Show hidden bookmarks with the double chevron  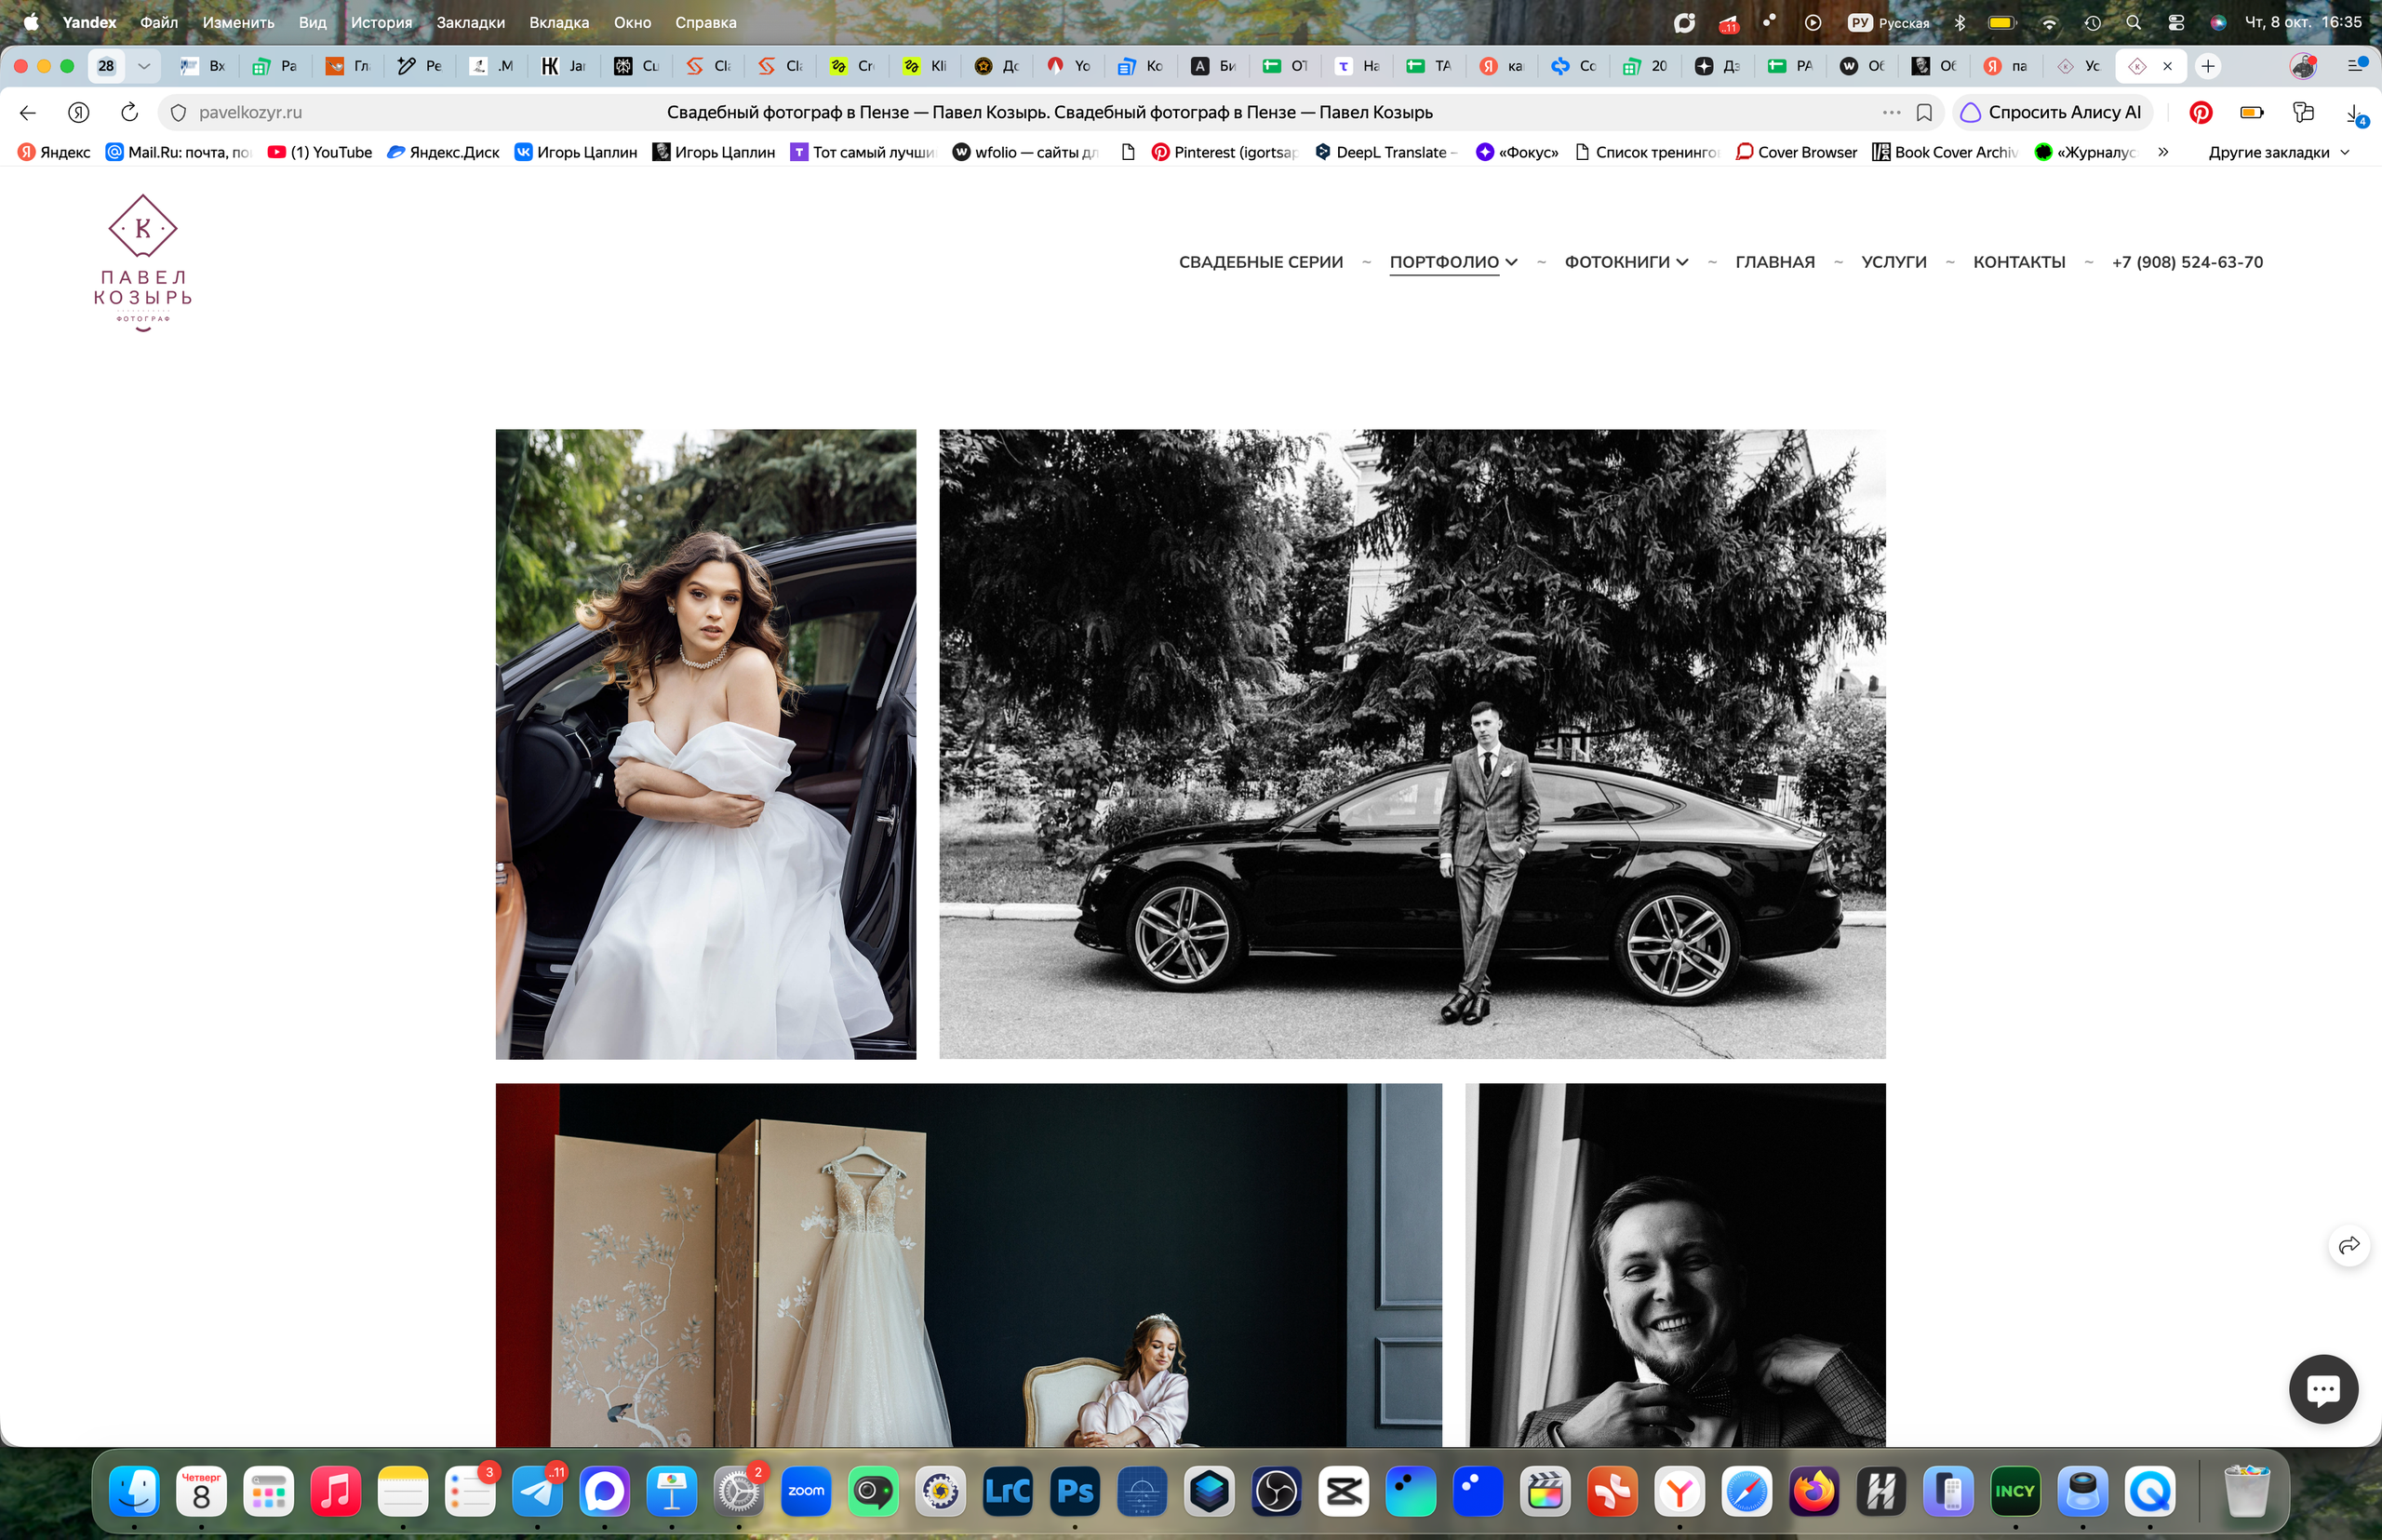click(x=2163, y=152)
